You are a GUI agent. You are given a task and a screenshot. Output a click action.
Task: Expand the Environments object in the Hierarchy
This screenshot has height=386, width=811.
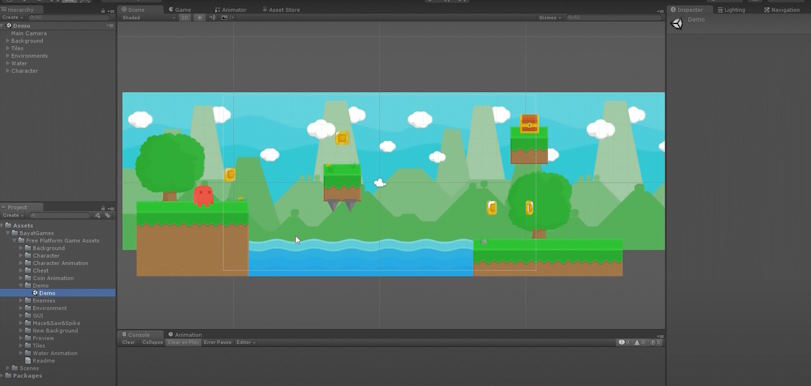point(7,56)
